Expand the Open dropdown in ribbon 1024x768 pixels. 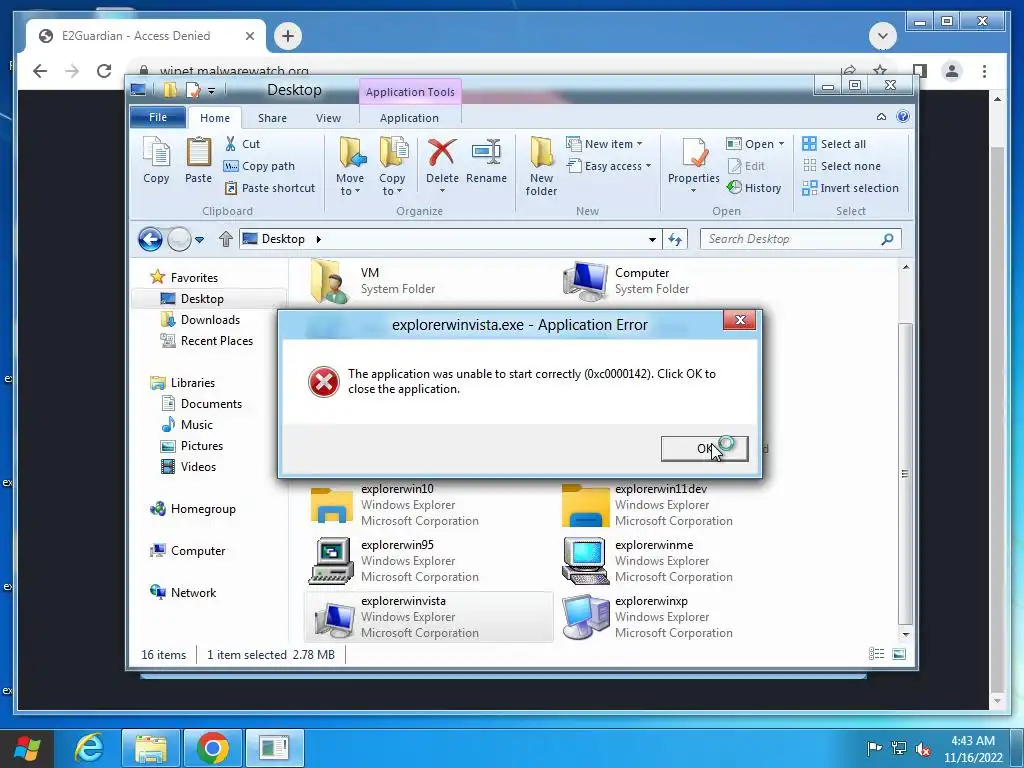pos(755,144)
